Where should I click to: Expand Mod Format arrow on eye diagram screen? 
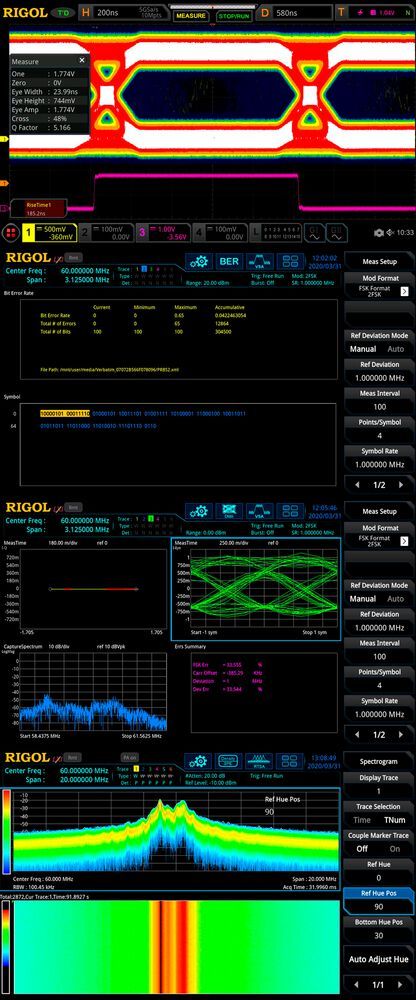[404, 541]
